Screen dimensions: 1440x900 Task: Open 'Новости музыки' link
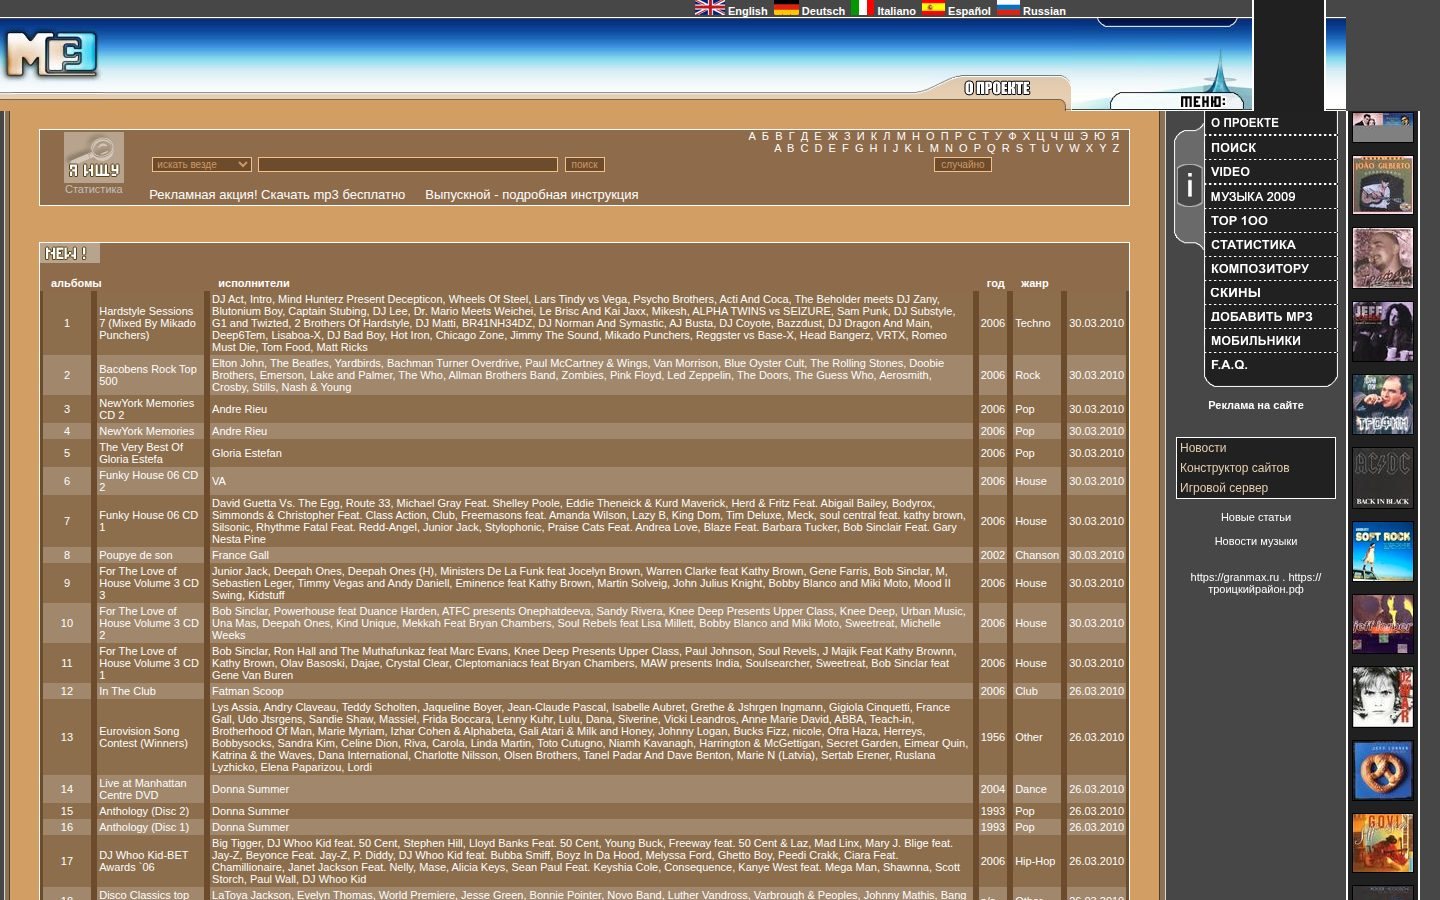(x=1256, y=541)
